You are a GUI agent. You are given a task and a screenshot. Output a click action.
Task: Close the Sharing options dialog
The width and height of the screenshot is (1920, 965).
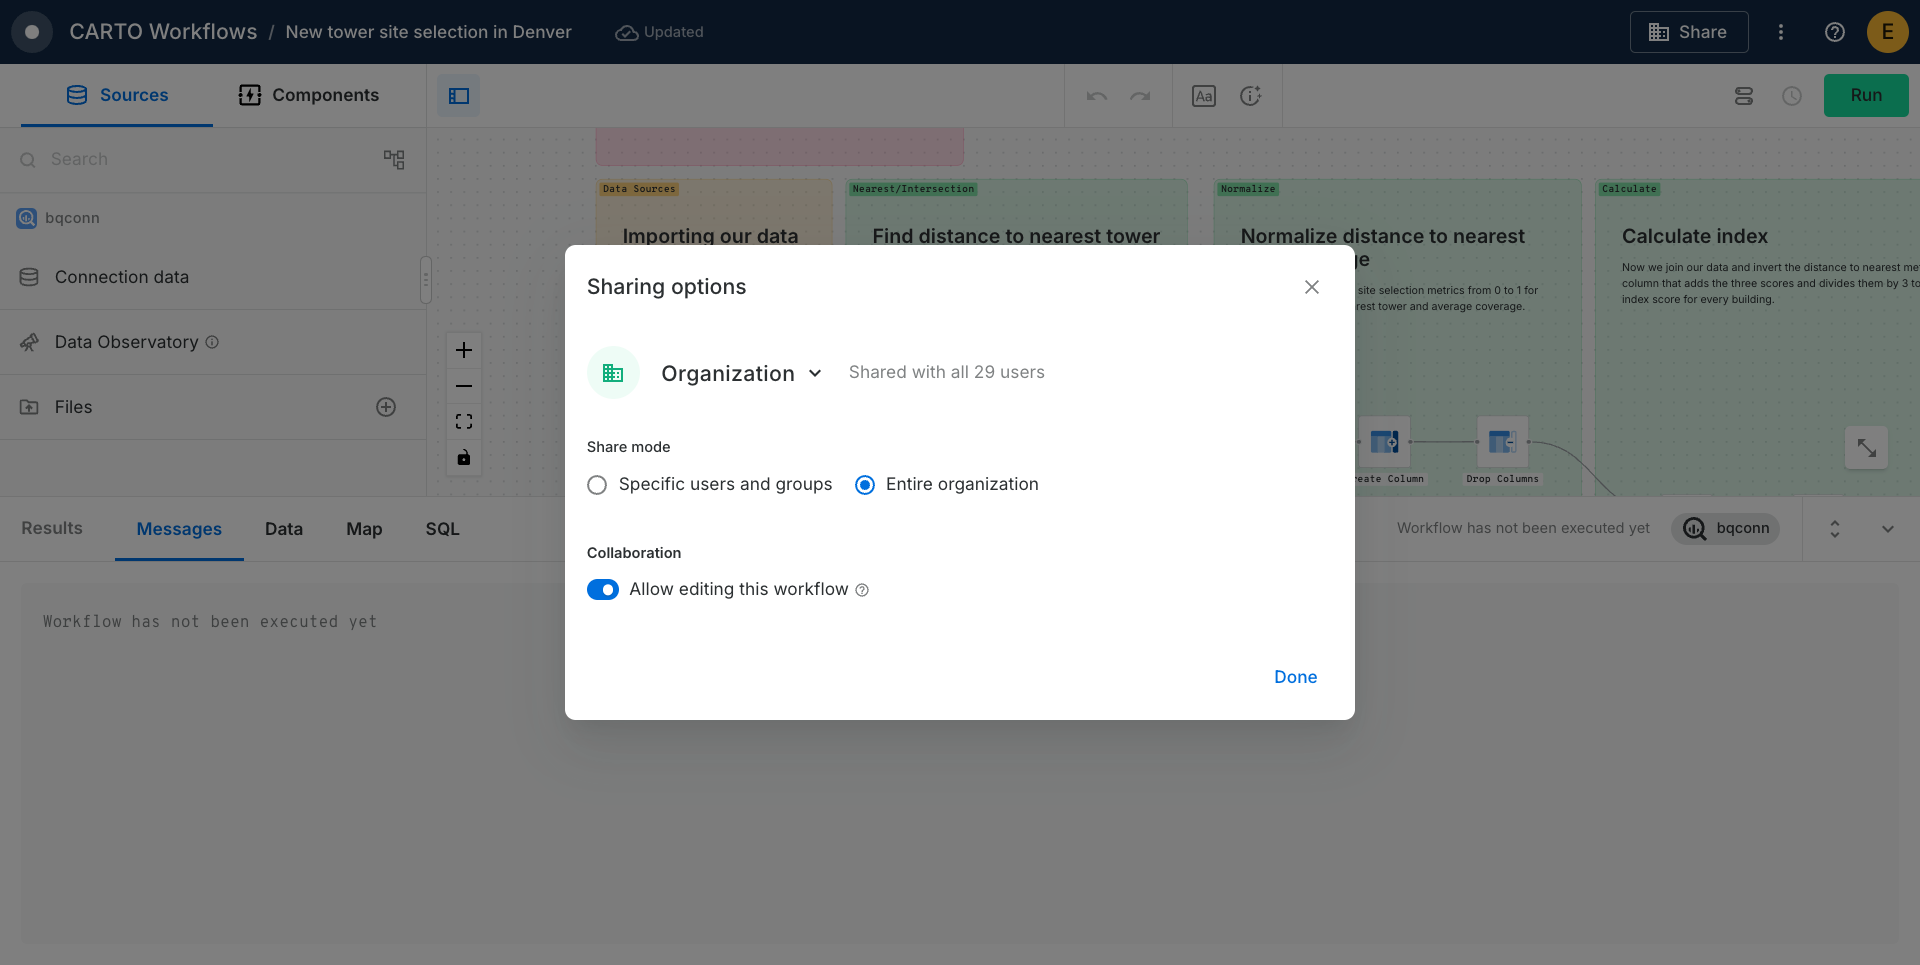click(x=1312, y=287)
